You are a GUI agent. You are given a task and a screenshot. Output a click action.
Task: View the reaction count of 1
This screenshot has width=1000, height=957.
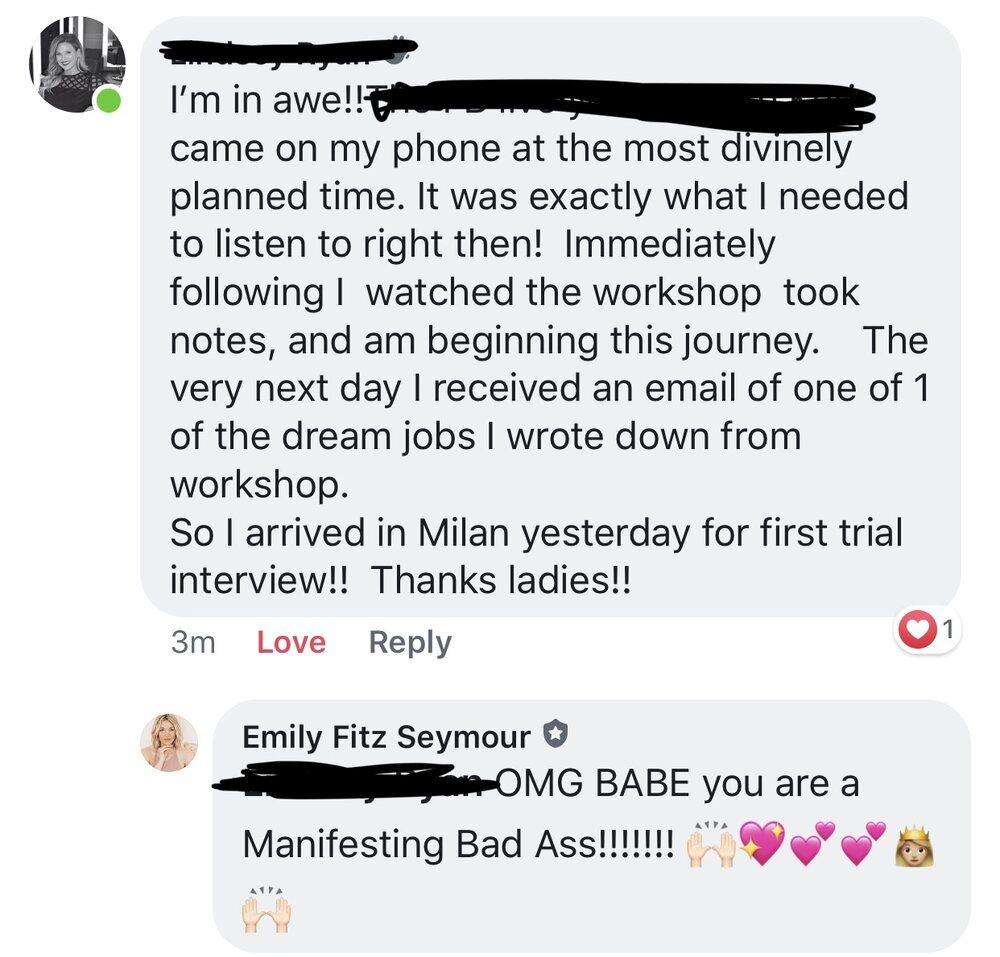(947, 630)
